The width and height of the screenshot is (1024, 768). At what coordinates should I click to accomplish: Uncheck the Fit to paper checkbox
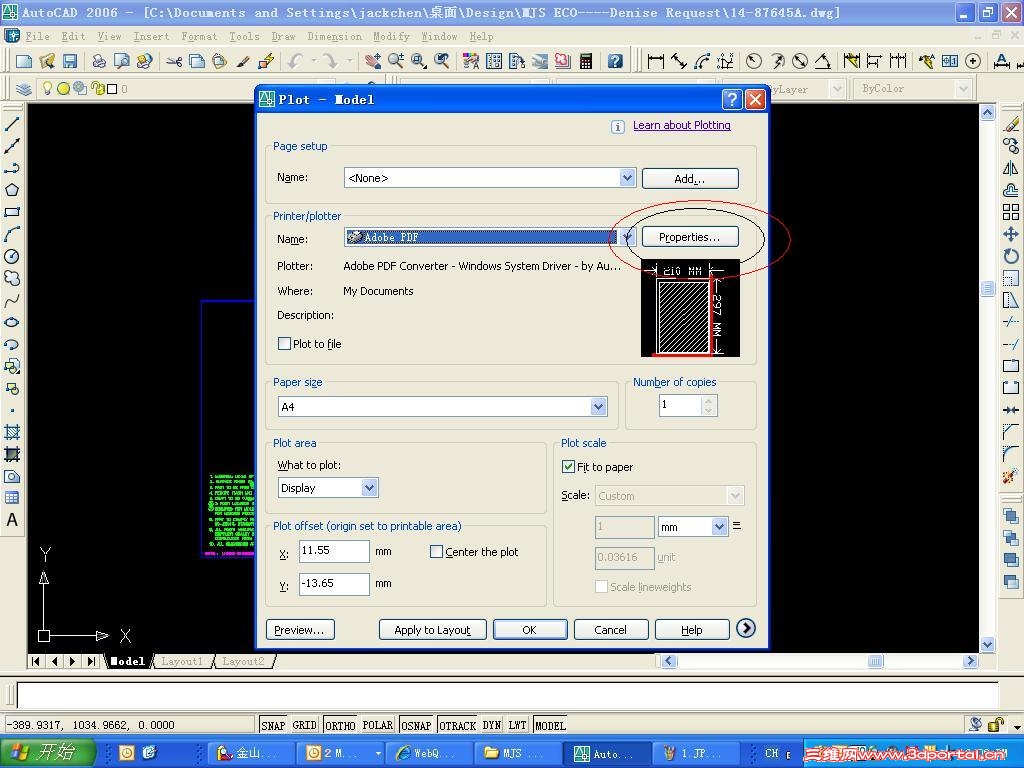point(569,467)
